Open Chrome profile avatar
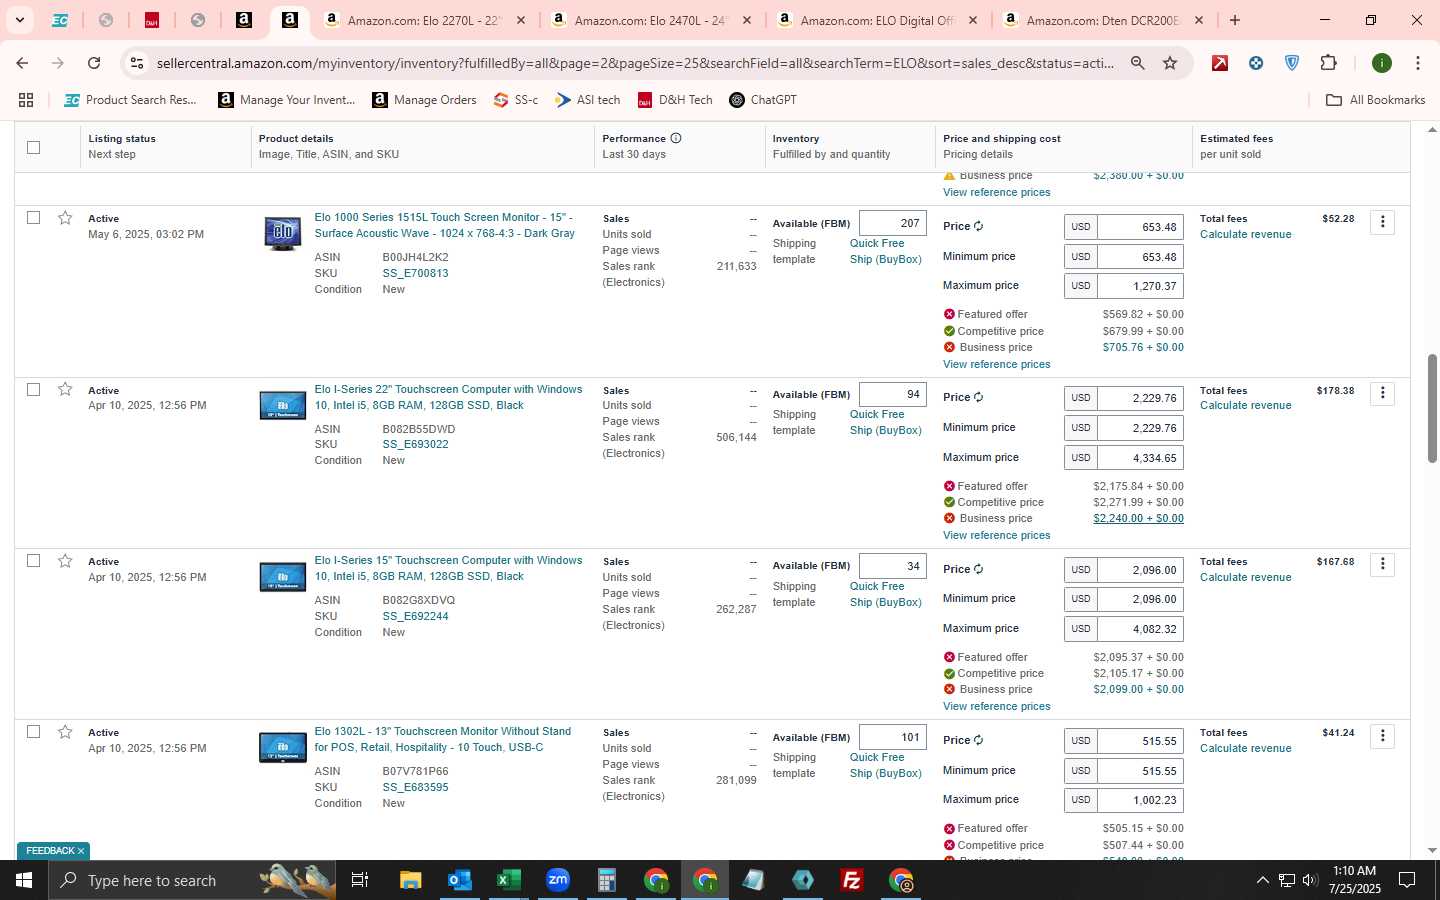Viewport: 1440px width, 900px height. tap(1382, 63)
